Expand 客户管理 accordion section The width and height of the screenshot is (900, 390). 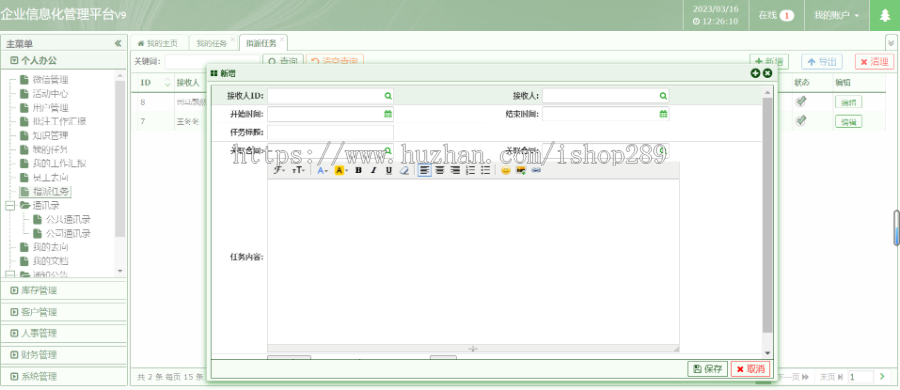pos(64,312)
